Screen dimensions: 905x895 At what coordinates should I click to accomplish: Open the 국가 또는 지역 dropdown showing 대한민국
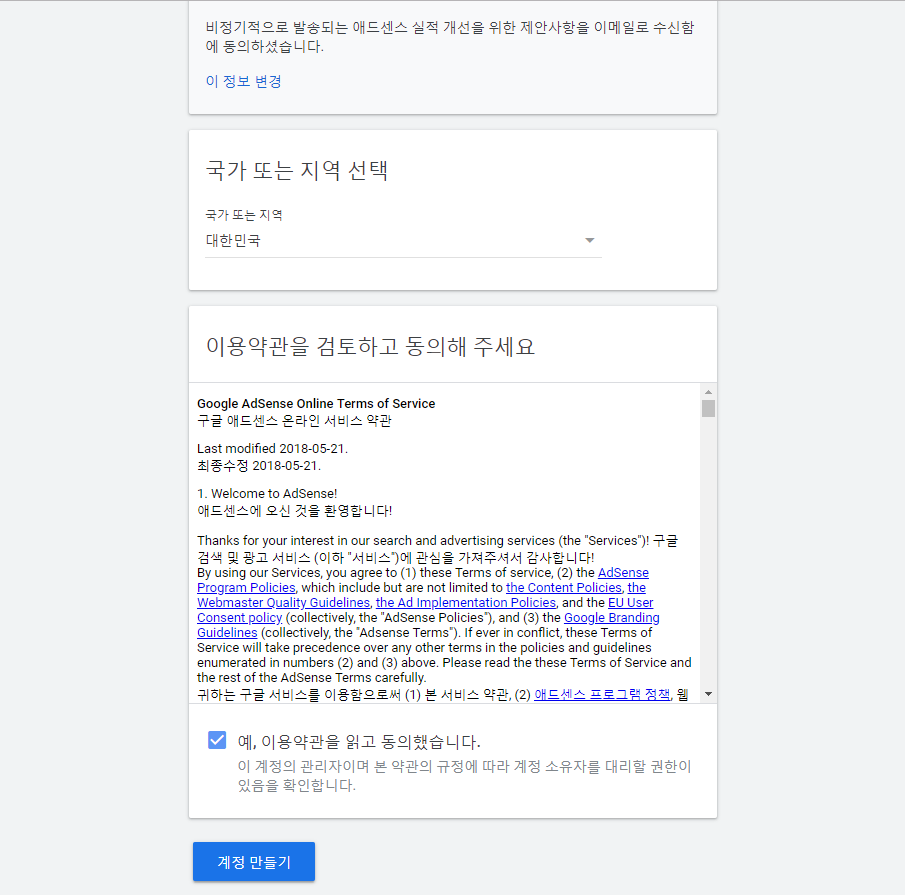[403, 241]
